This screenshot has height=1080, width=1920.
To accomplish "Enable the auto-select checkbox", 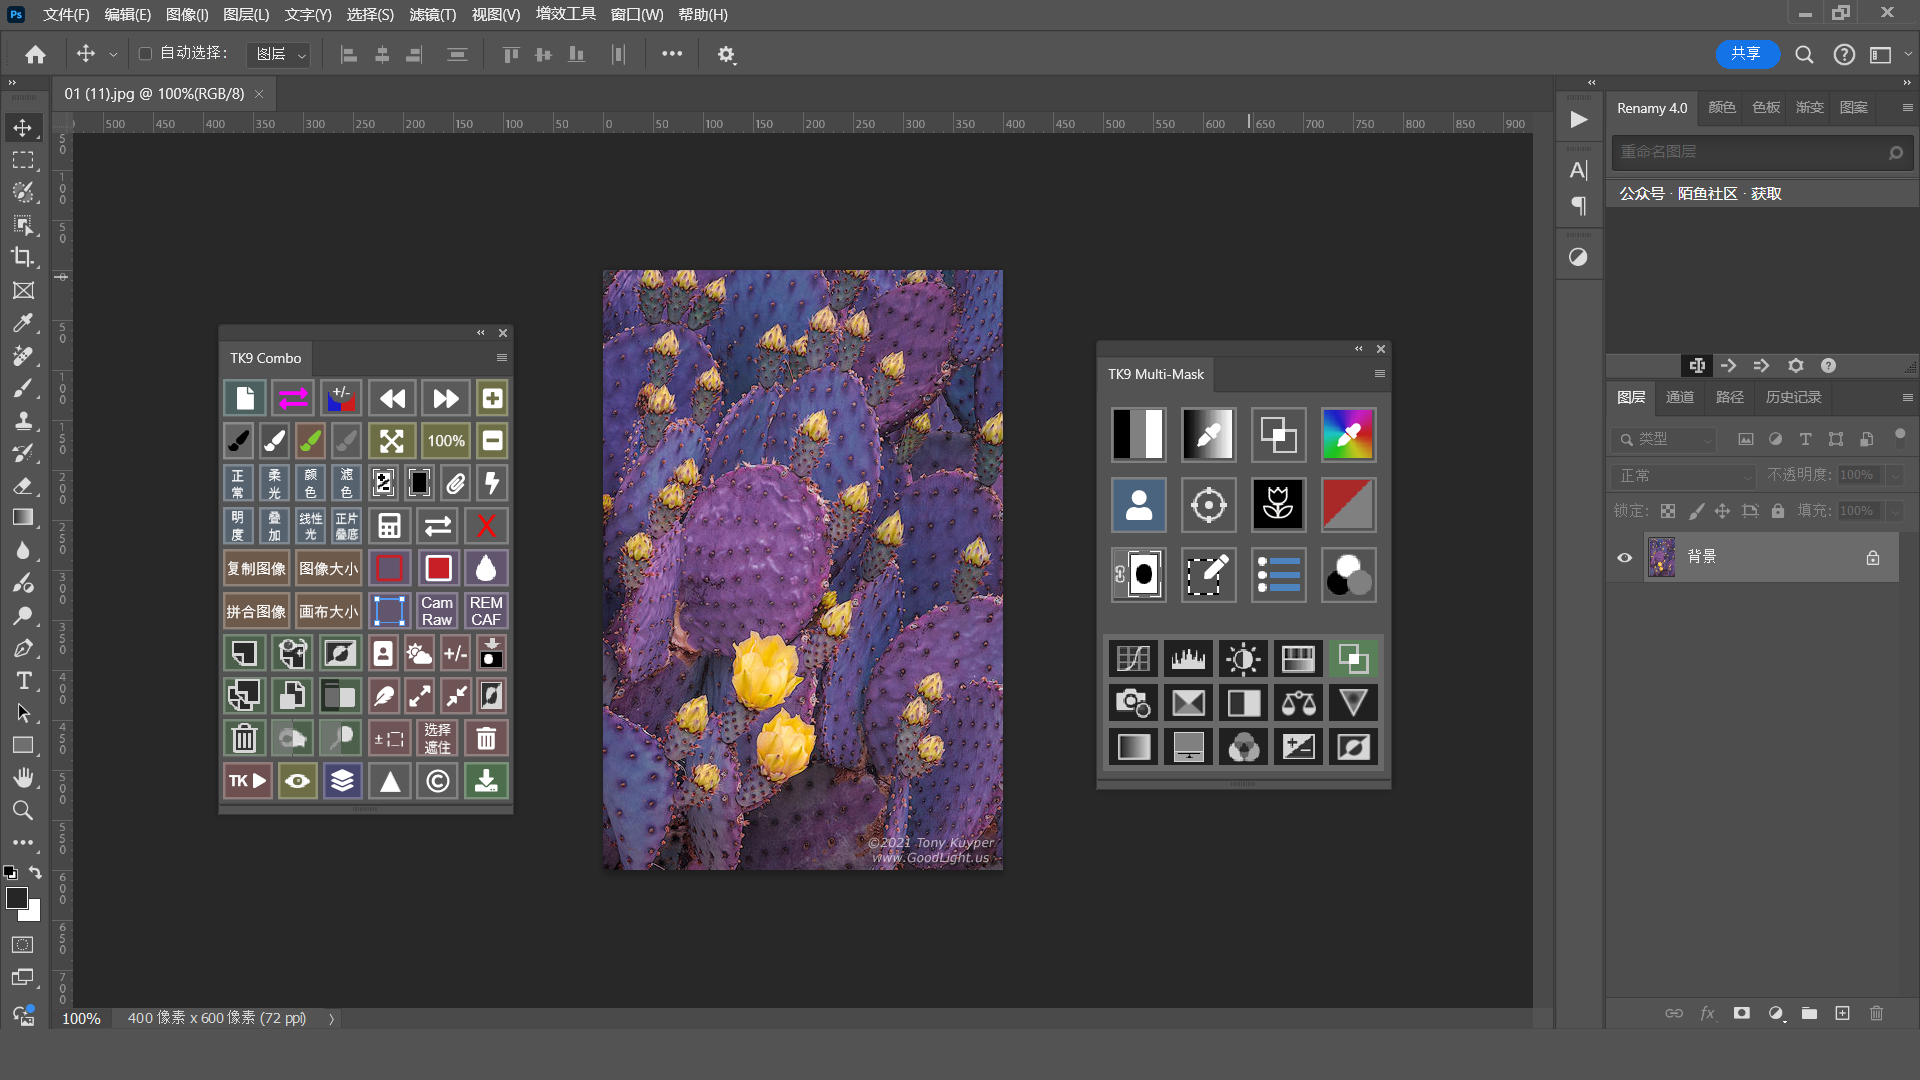I will click(145, 54).
